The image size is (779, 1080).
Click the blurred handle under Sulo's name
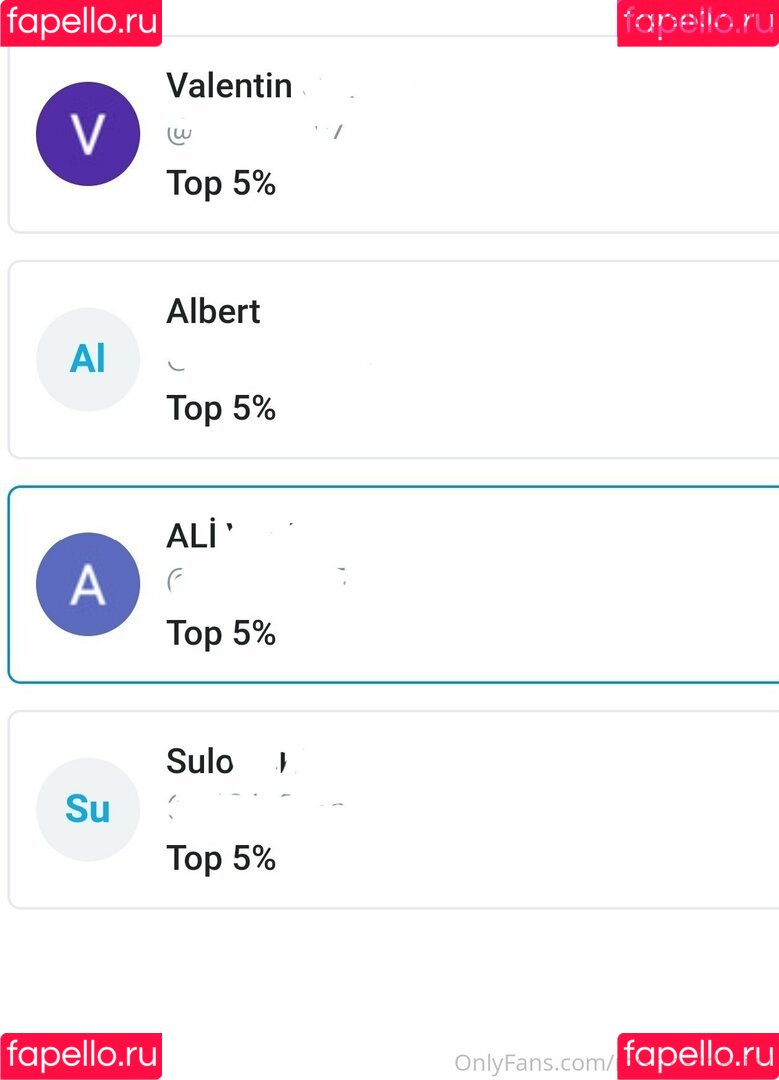coord(257,805)
